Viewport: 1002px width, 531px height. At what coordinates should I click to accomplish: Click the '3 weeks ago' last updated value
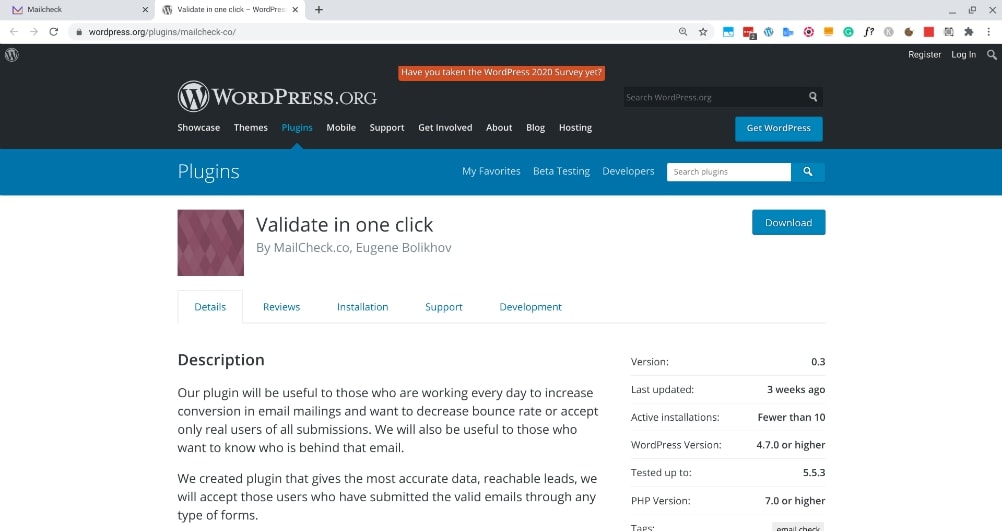(x=796, y=389)
